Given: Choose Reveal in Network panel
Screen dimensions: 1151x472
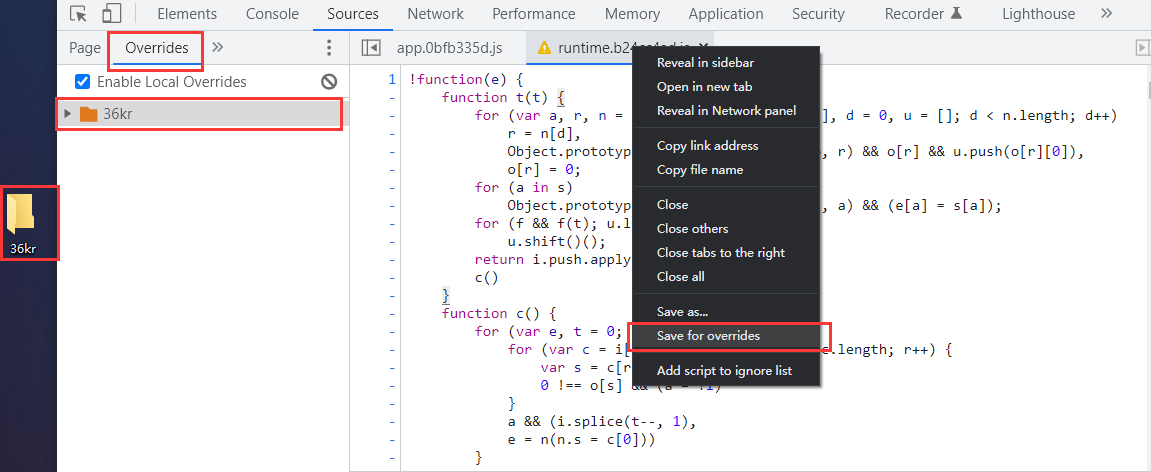Looking at the screenshot, I should pyautogui.click(x=726, y=110).
